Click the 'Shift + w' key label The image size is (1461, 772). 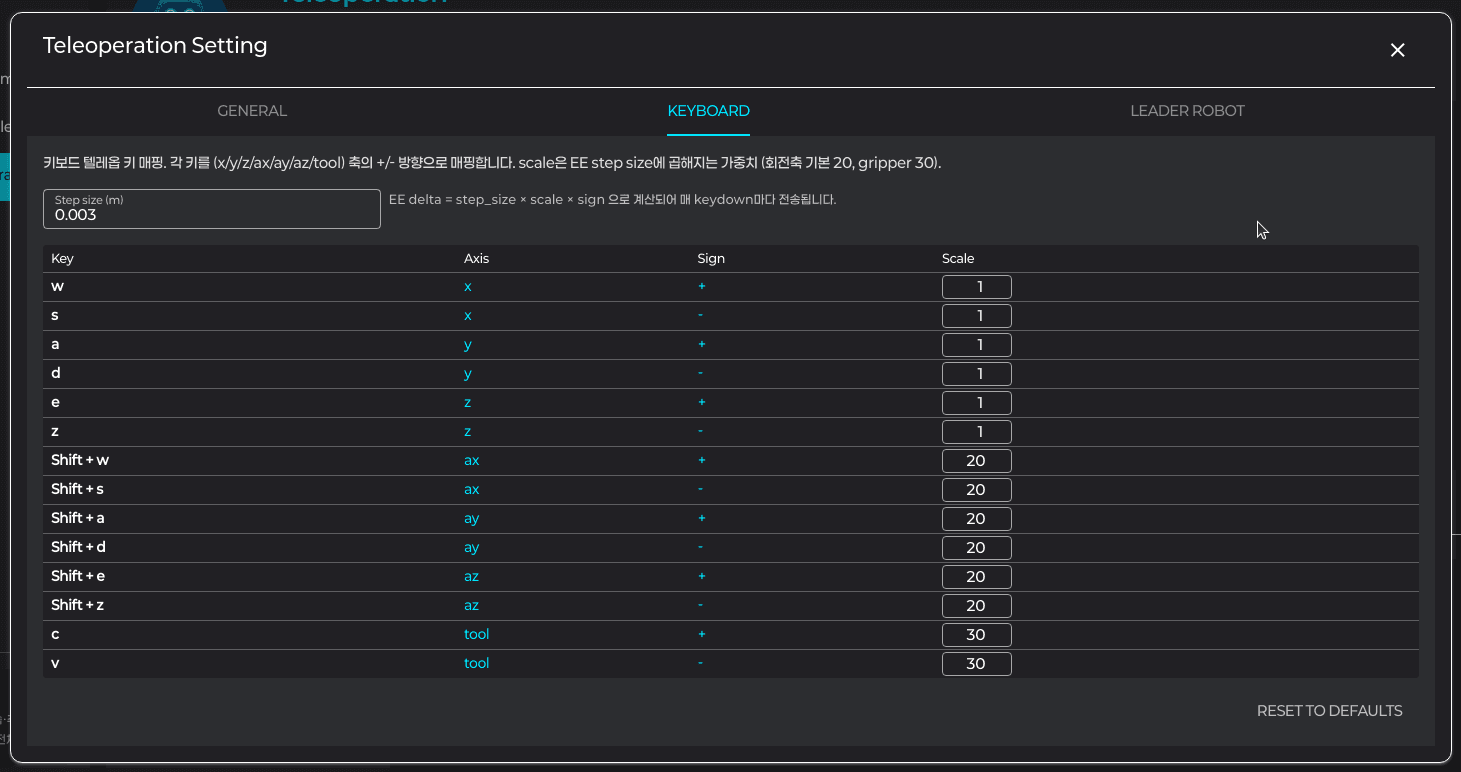[x=80, y=461]
